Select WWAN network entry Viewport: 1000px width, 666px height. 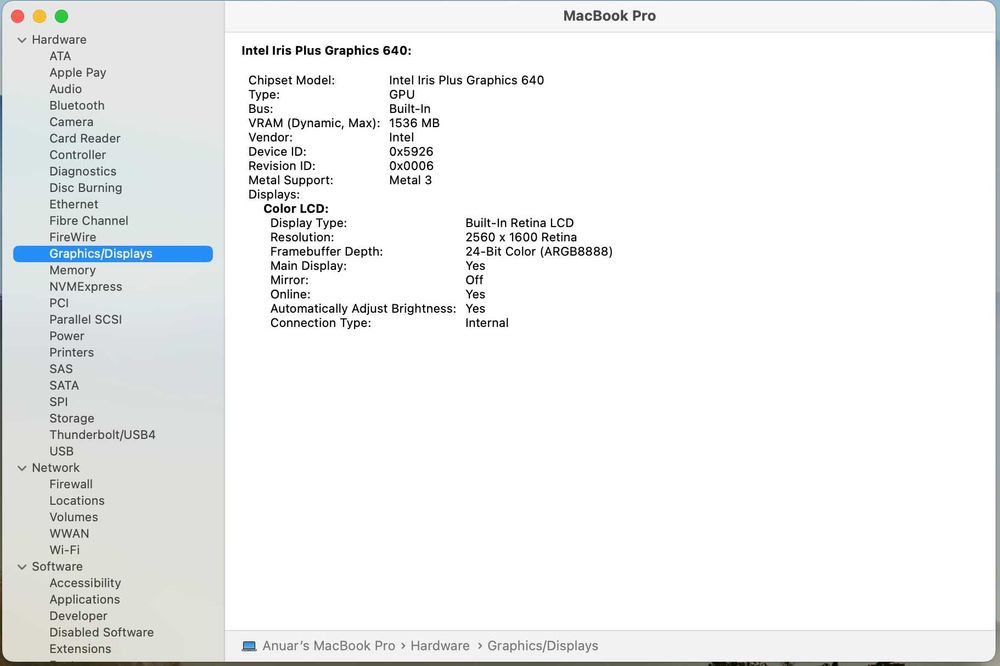[x=70, y=534]
